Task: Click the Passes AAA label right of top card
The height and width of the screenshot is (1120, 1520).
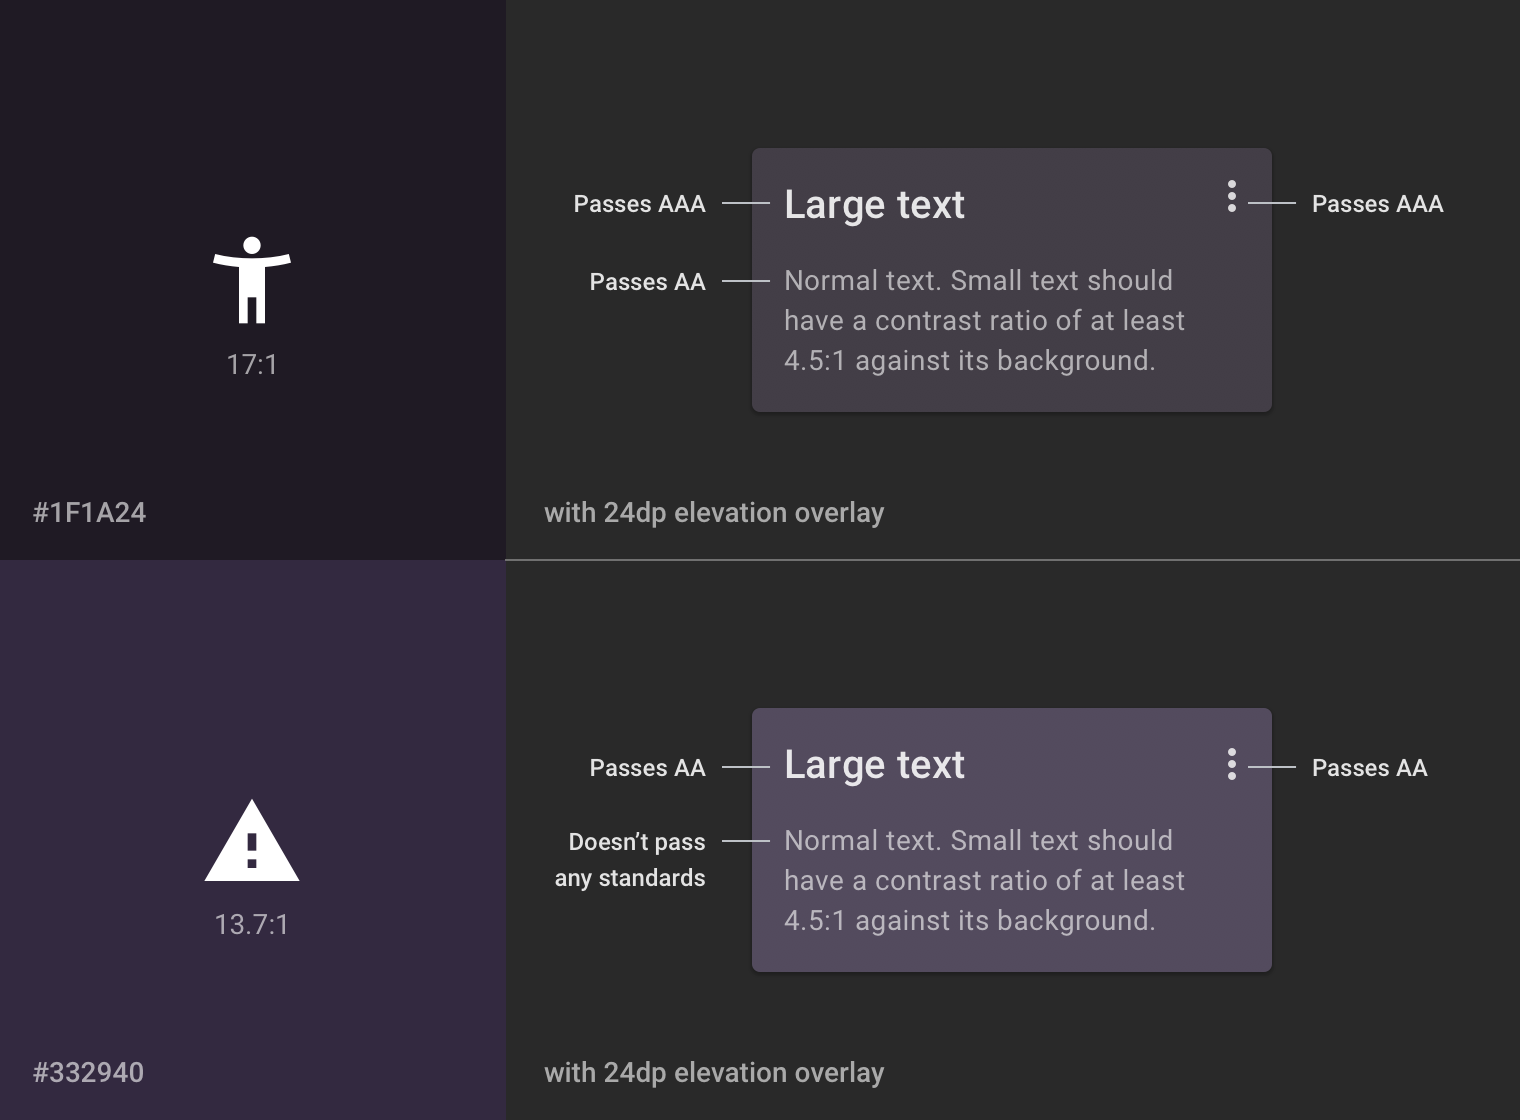Action: click(1377, 204)
